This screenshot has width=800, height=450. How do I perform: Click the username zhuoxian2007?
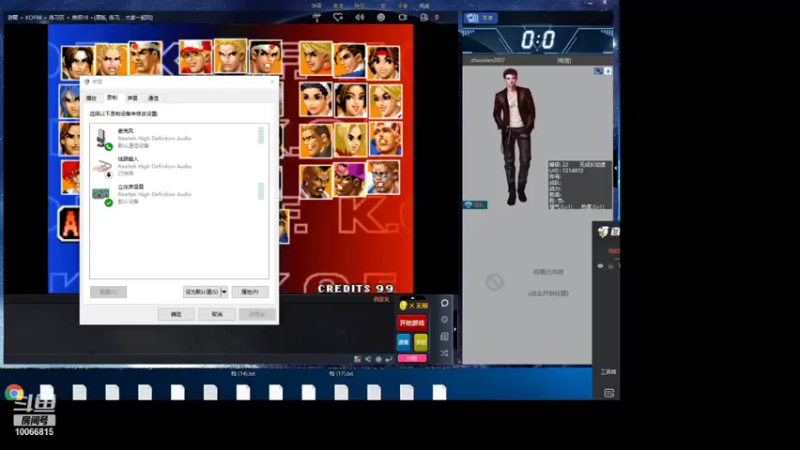[x=487, y=60]
